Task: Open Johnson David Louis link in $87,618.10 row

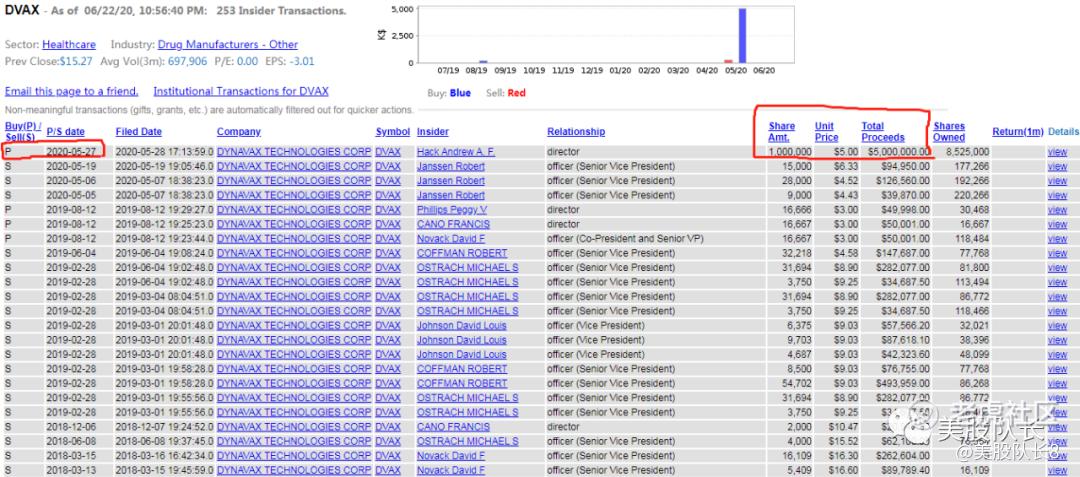Action: pyautogui.click(x=461, y=340)
